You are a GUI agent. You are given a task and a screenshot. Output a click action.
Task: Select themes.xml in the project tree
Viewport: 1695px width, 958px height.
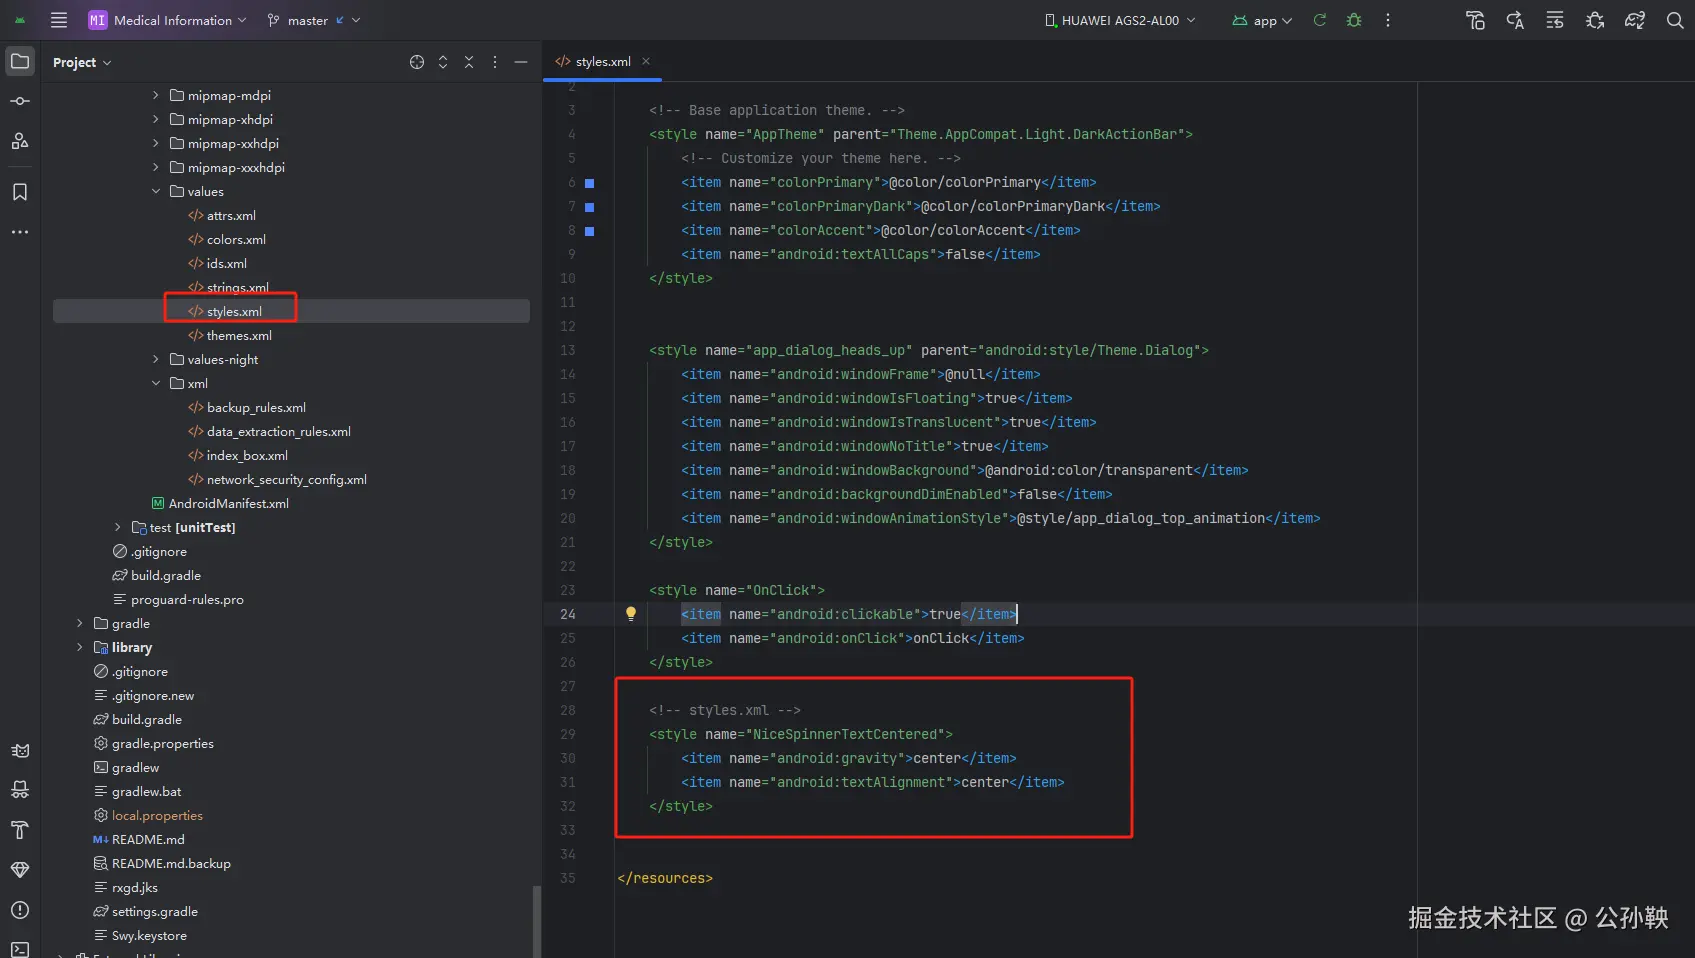(239, 335)
